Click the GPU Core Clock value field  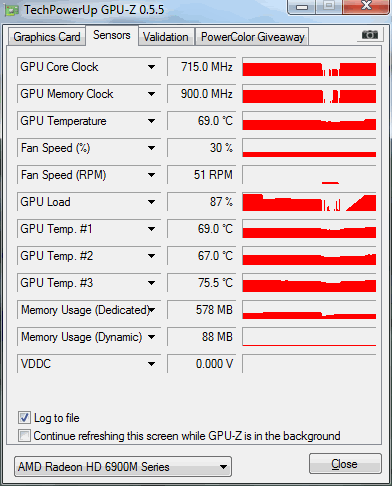coord(202,67)
